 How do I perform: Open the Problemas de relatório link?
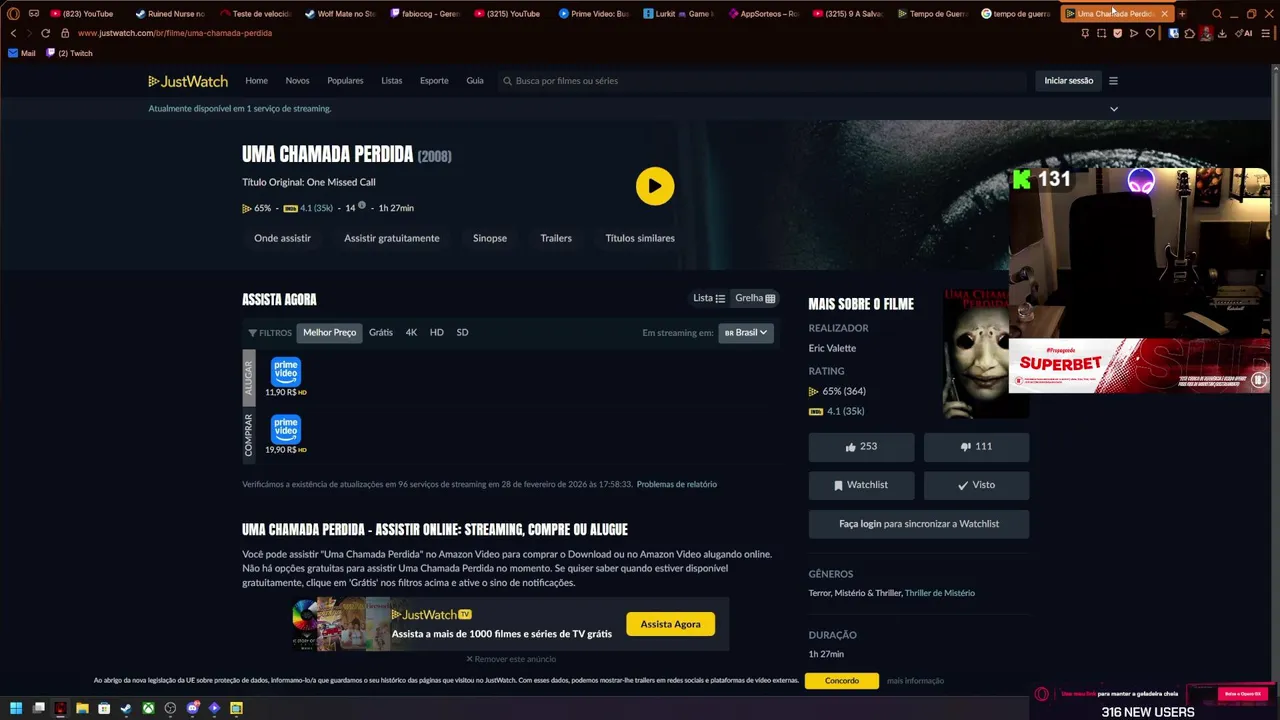click(x=676, y=485)
